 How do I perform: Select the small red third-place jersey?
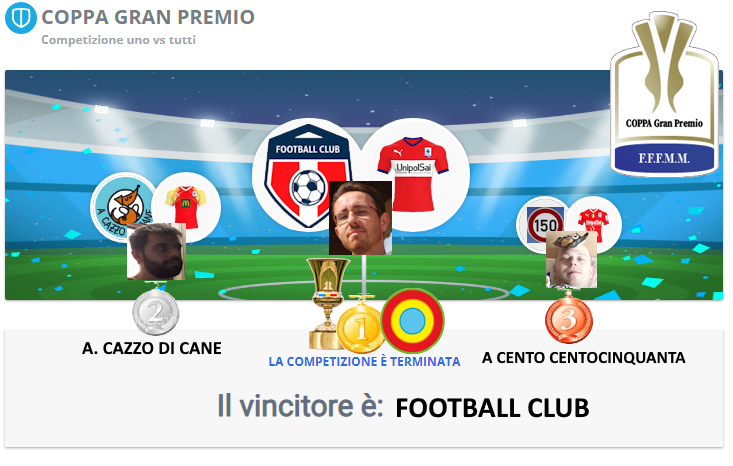(593, 225)
